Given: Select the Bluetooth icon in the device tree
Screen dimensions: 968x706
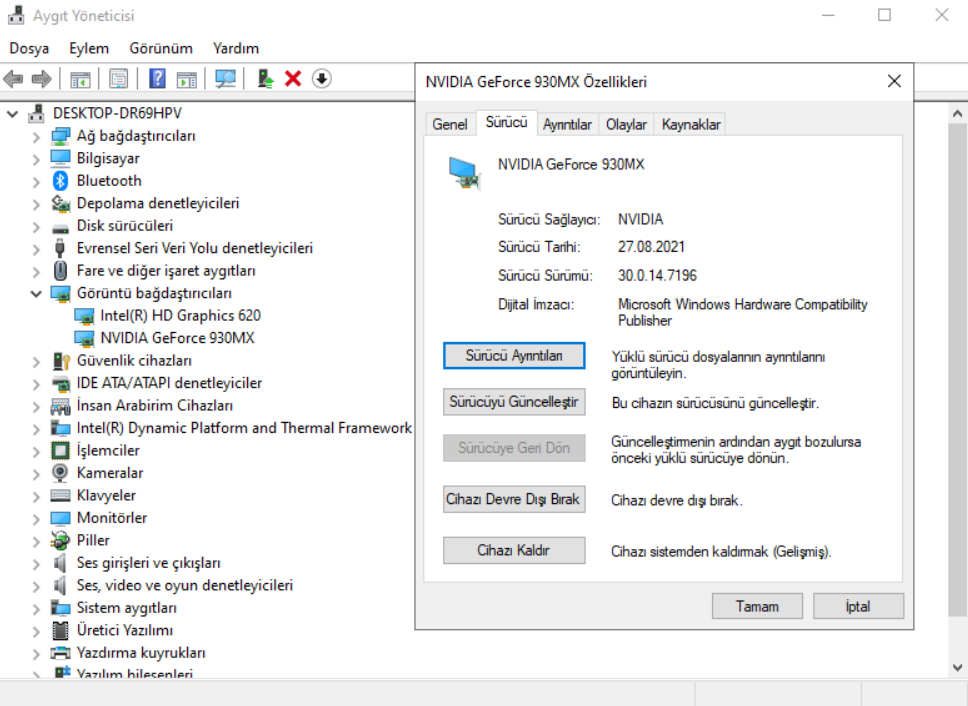Looking at the screenshot, I should (x=60, y=181).
